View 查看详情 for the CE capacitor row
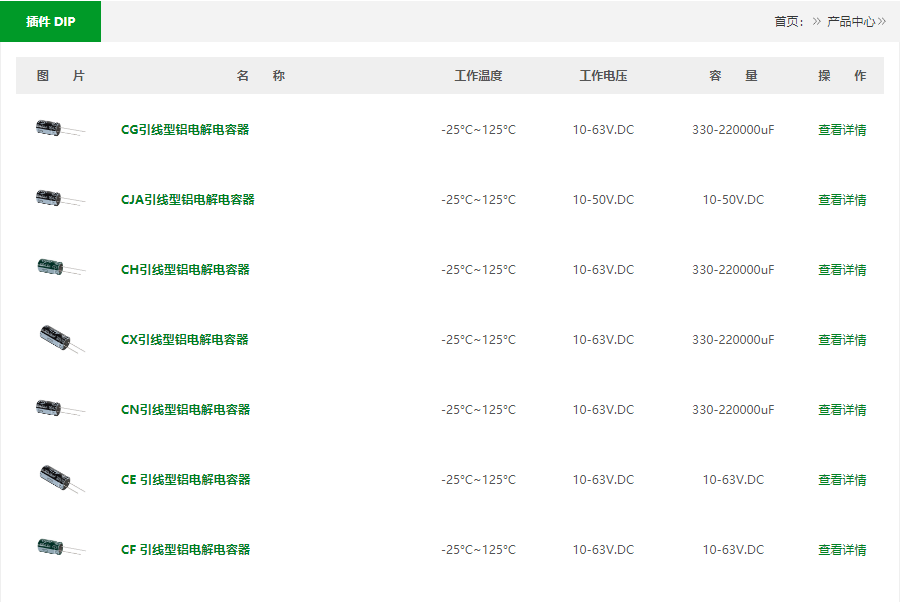 (x=842, y=480)
